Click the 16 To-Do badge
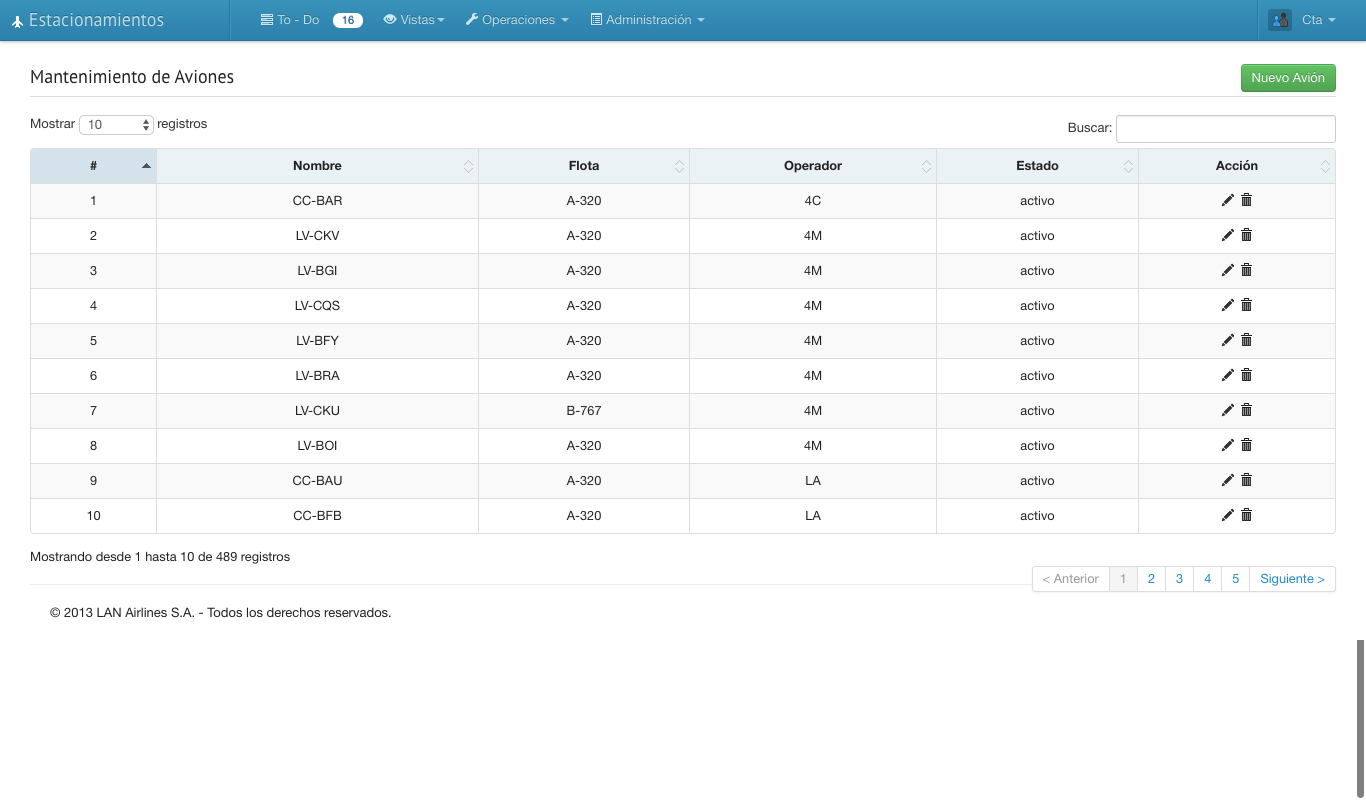This screenshot has height=800, width=1366. (347, 20)
